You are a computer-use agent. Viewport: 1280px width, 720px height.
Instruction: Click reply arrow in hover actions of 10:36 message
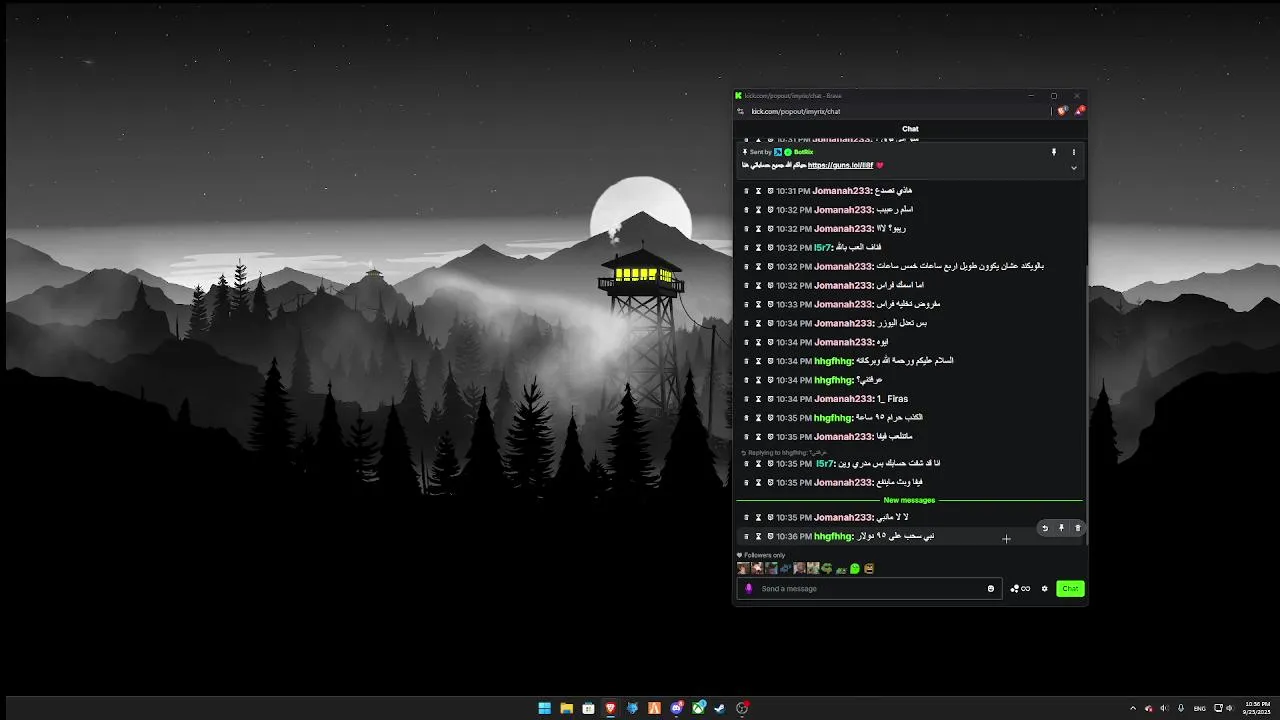coord(1045,528)
